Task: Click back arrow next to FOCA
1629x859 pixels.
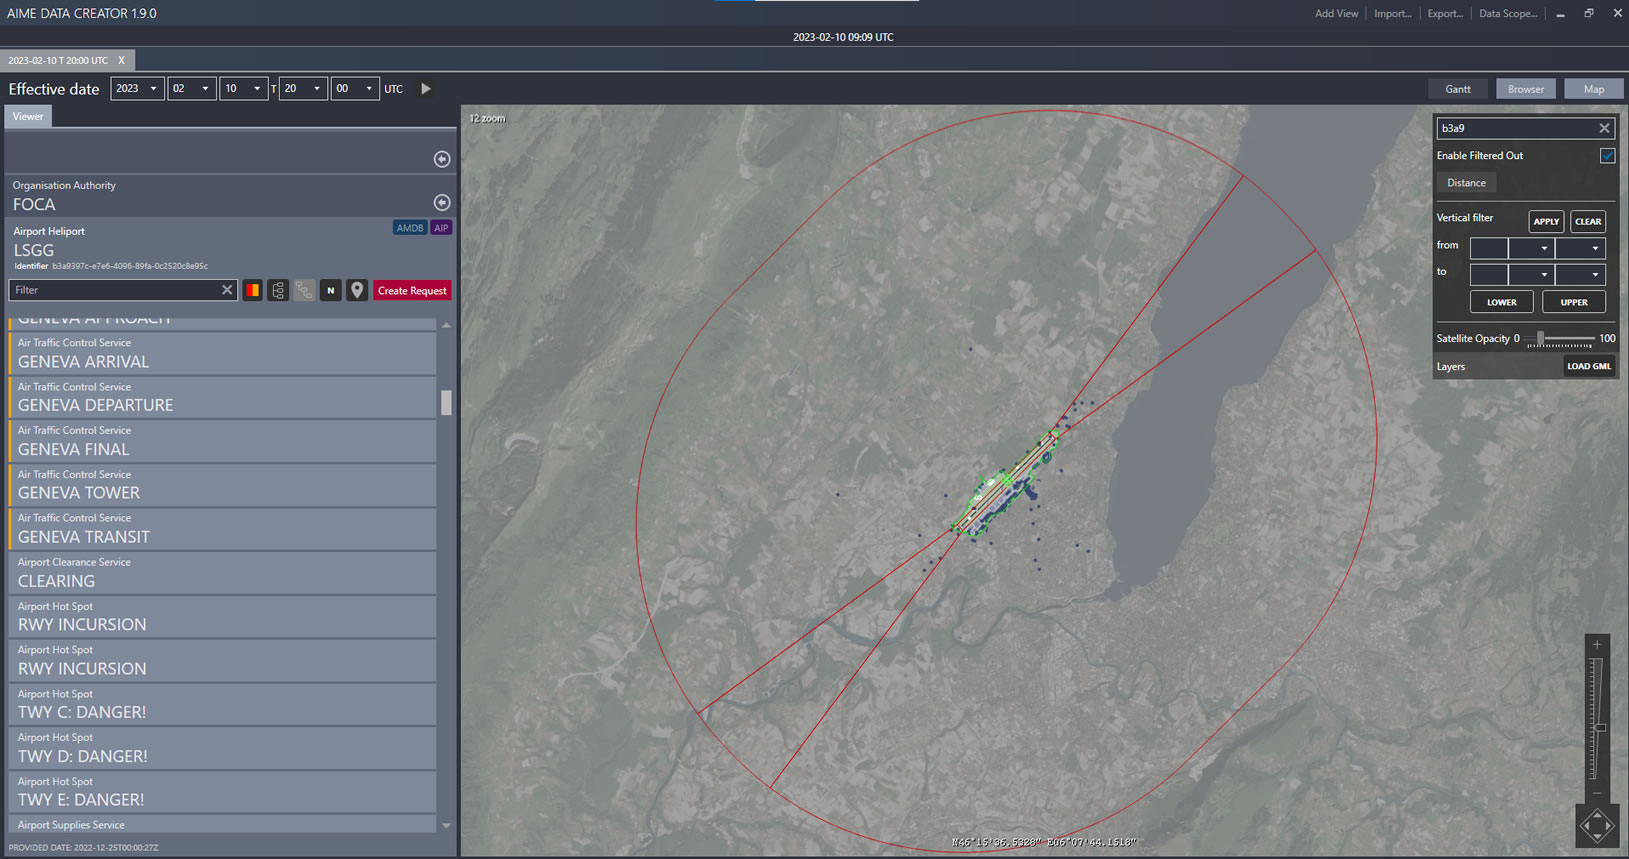Action: coord(441,202)
